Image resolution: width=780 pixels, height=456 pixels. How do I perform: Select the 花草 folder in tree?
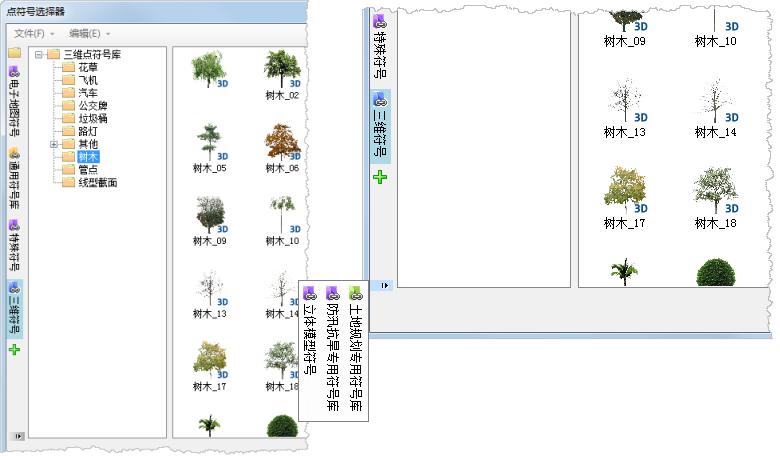(x=87, y=67)
